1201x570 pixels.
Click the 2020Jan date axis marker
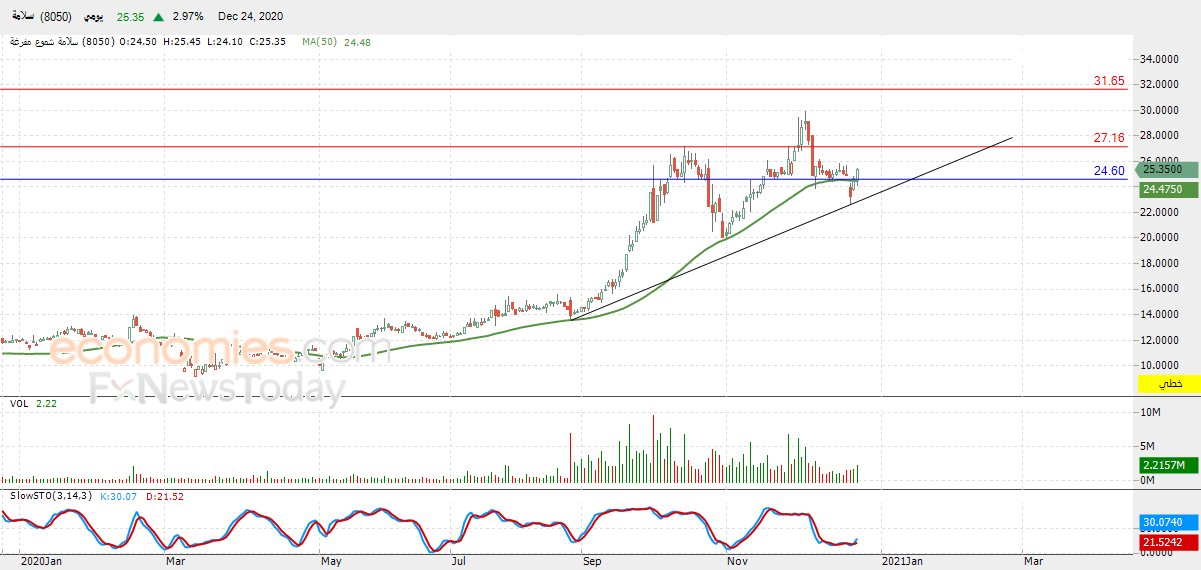pos(43,562)
